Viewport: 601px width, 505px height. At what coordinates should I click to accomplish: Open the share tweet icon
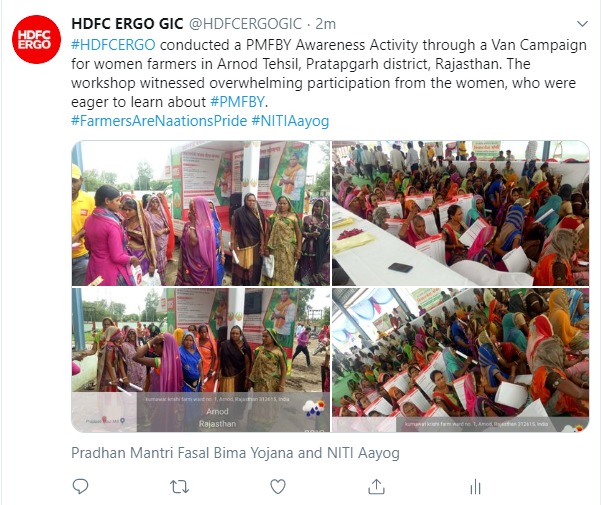point(376,487)
